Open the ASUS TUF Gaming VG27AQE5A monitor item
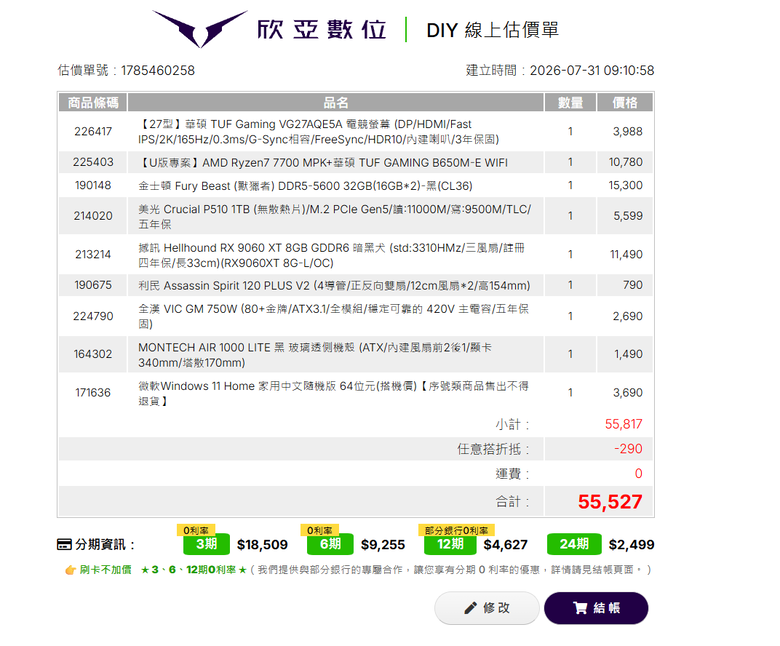The height and width of the screenshot is (646, 780). (318, 132)
